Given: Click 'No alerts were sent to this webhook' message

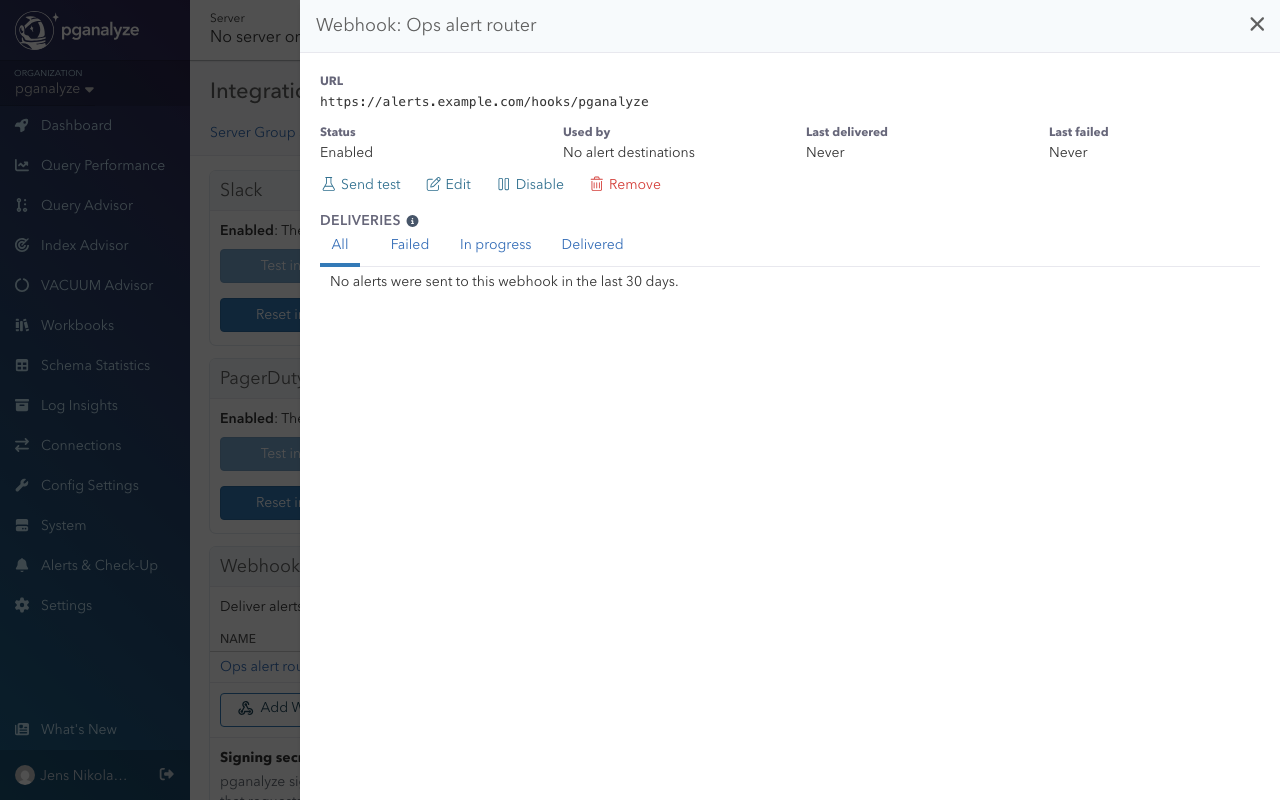Looking at the screenshot, I should click(x=504, y=282).
